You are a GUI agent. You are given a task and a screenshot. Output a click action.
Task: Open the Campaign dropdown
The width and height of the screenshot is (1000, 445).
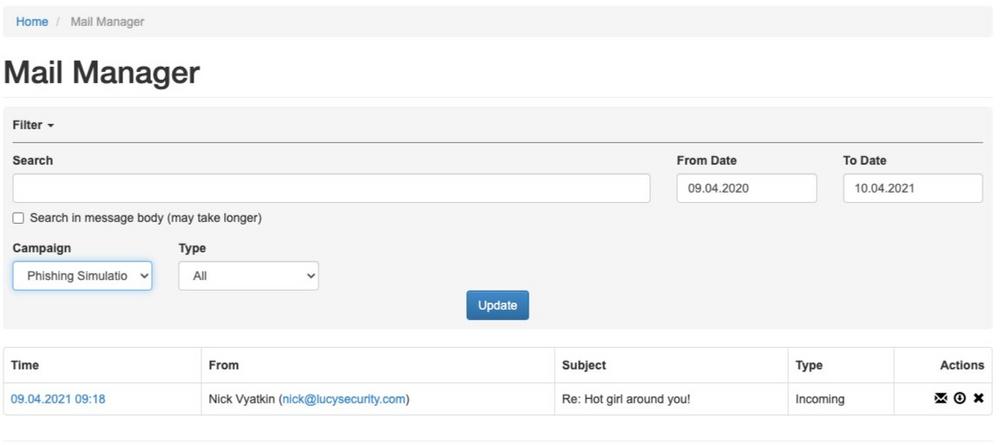[82, 275]
